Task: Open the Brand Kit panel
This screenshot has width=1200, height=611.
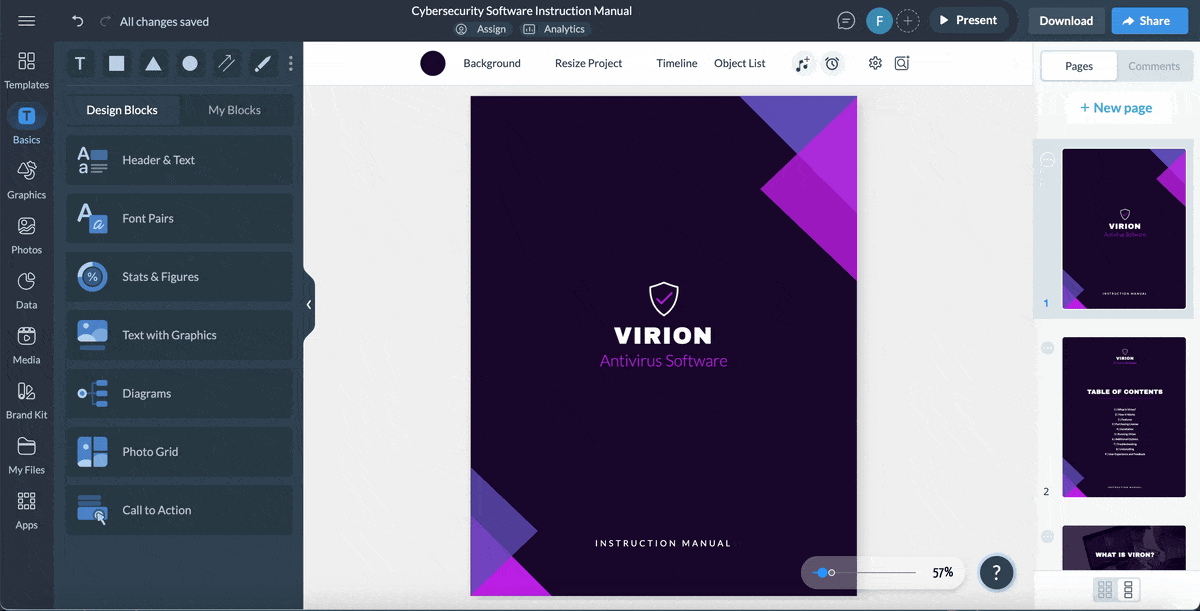Action: (27, 400)
